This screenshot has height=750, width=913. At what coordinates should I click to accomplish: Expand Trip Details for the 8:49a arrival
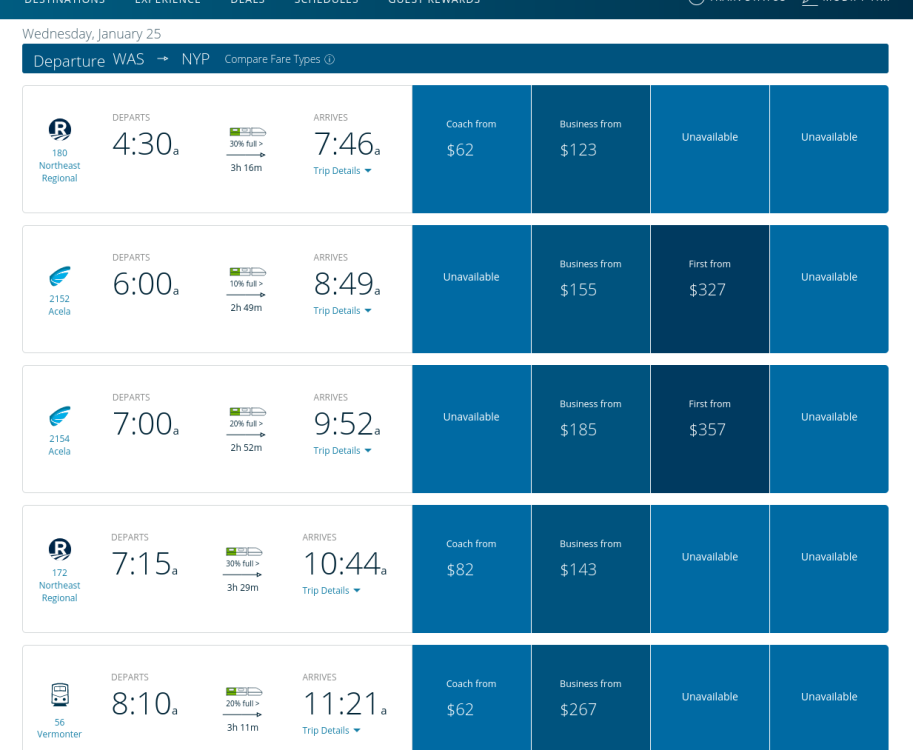pyautogui.click(x=342, y=311)
